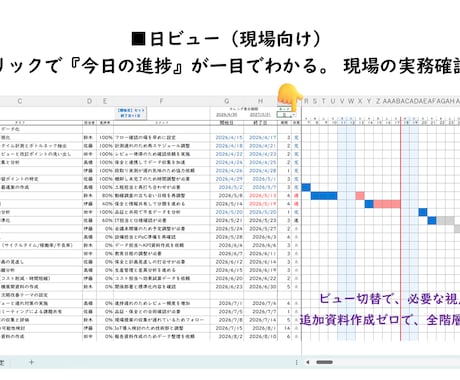The image size is (460, 380).
Task: Select column Y header
Action: [x=369, y=101]
